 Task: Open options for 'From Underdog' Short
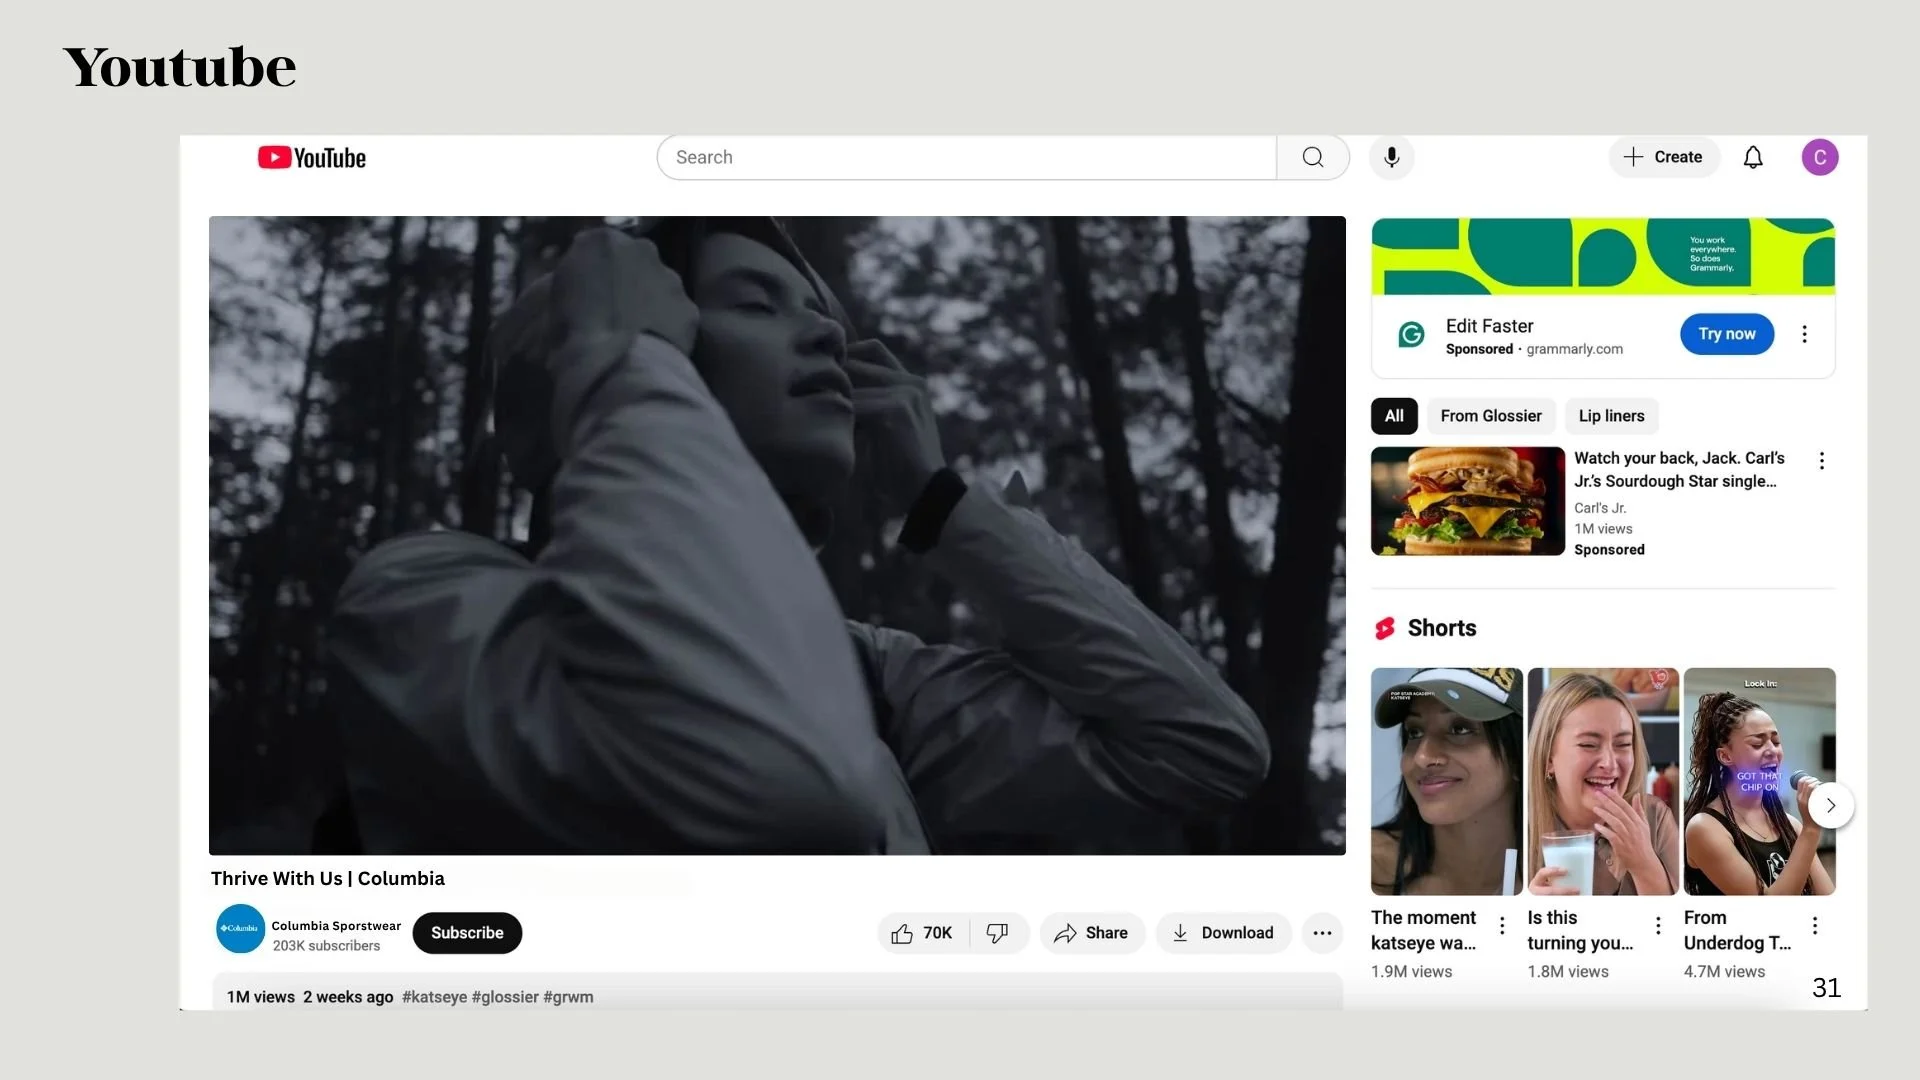[1815, 925]
